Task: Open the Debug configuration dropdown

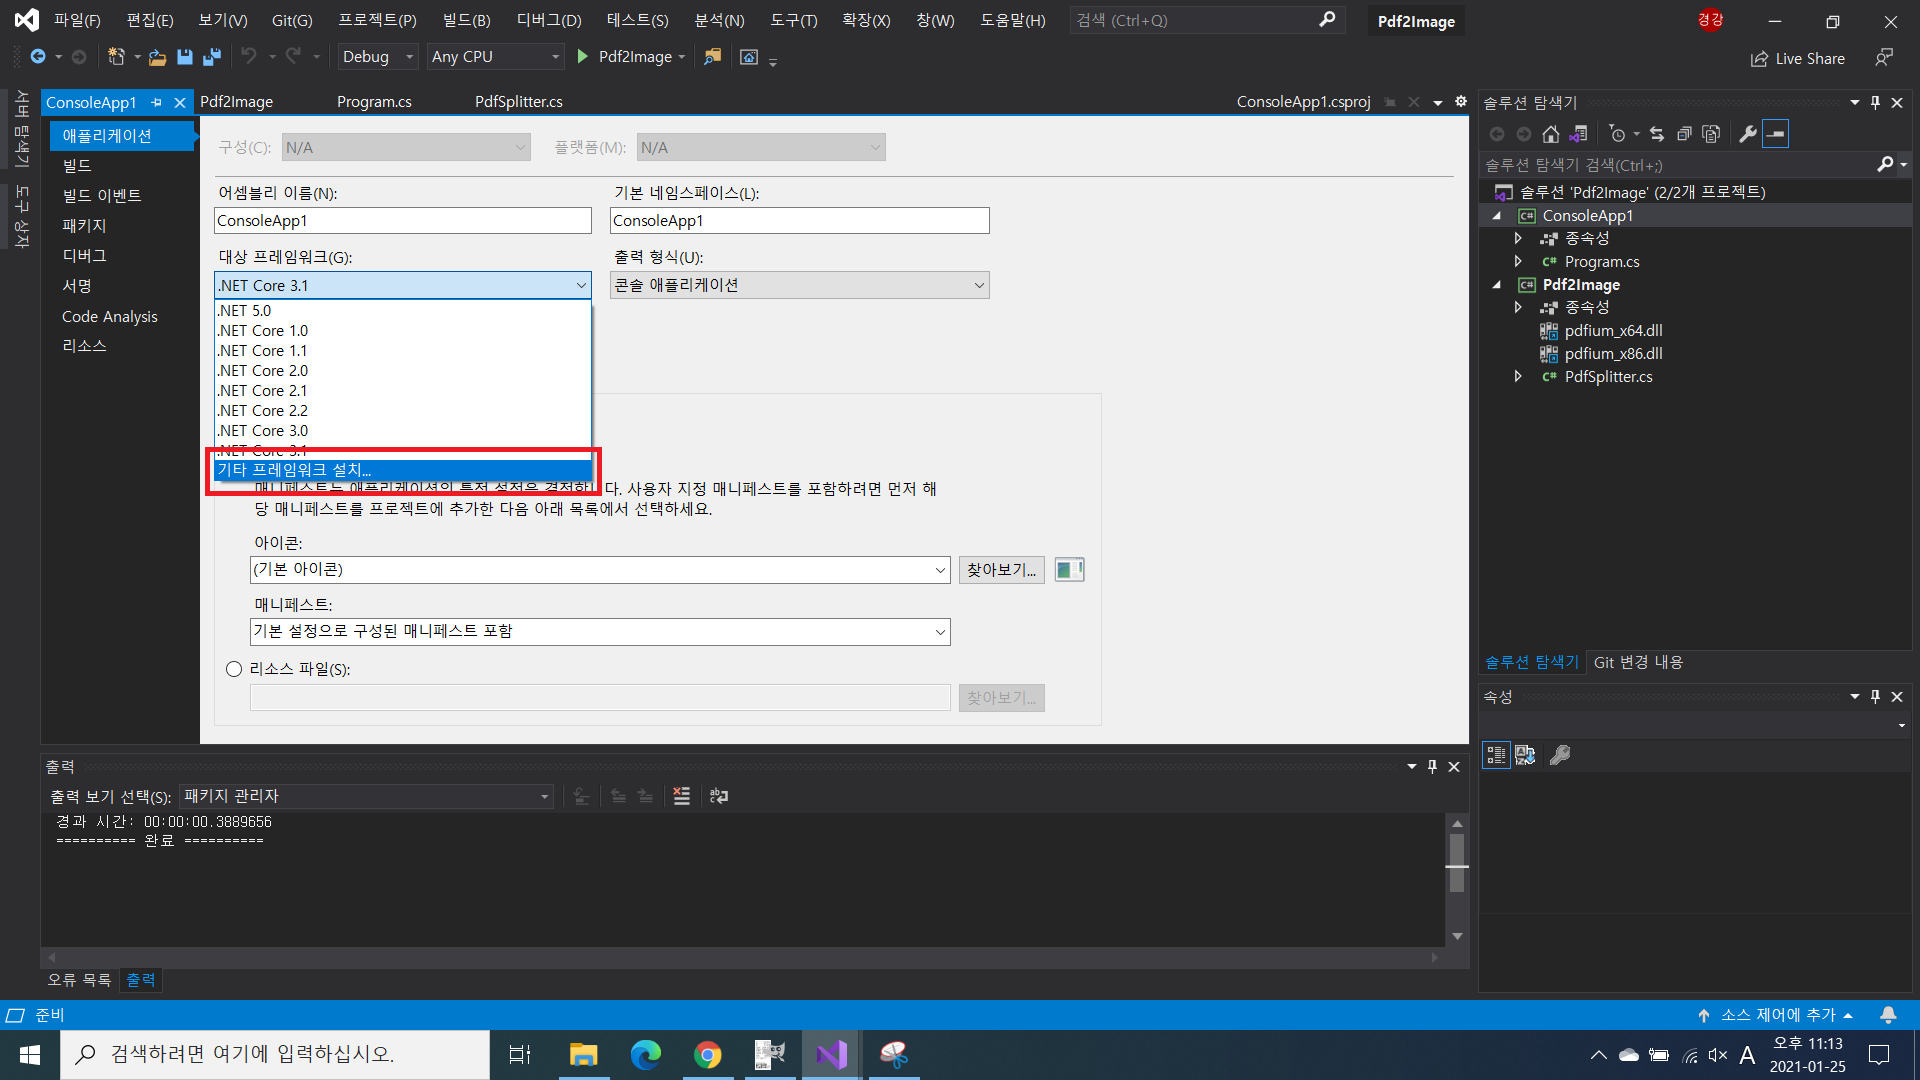Action: click(378, 57)
